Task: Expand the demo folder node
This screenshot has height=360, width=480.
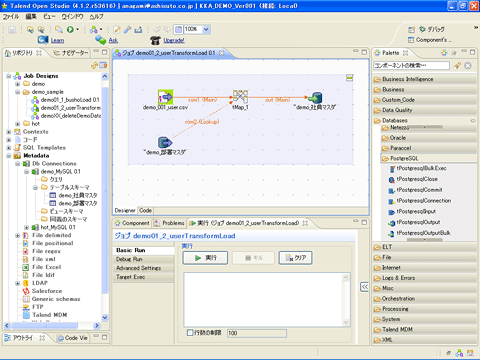Action: 17,84
